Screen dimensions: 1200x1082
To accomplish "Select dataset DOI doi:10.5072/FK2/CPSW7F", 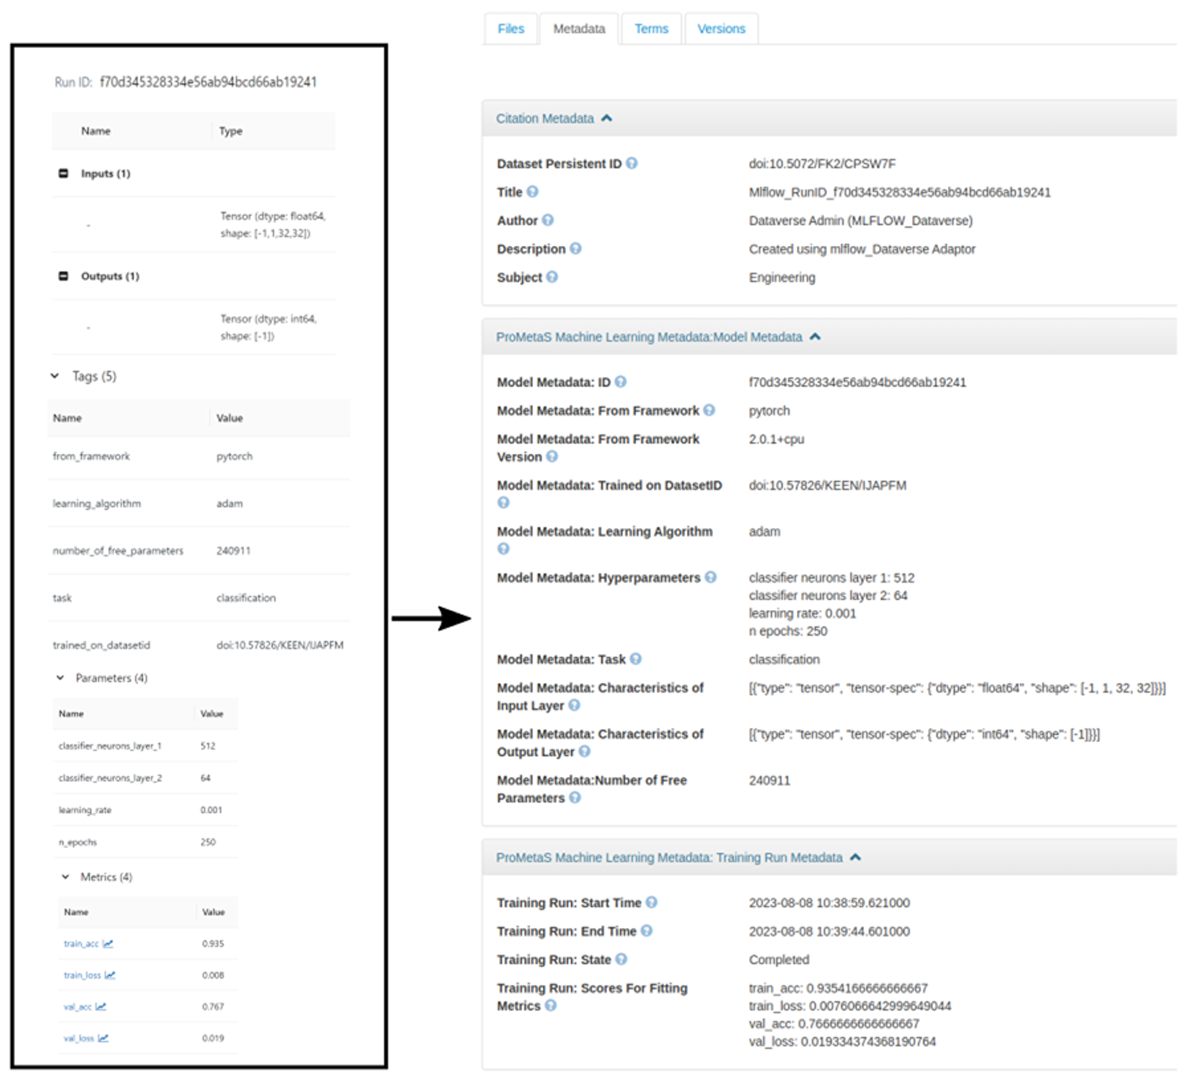I will pyautogui.click(x=822, y=163).
